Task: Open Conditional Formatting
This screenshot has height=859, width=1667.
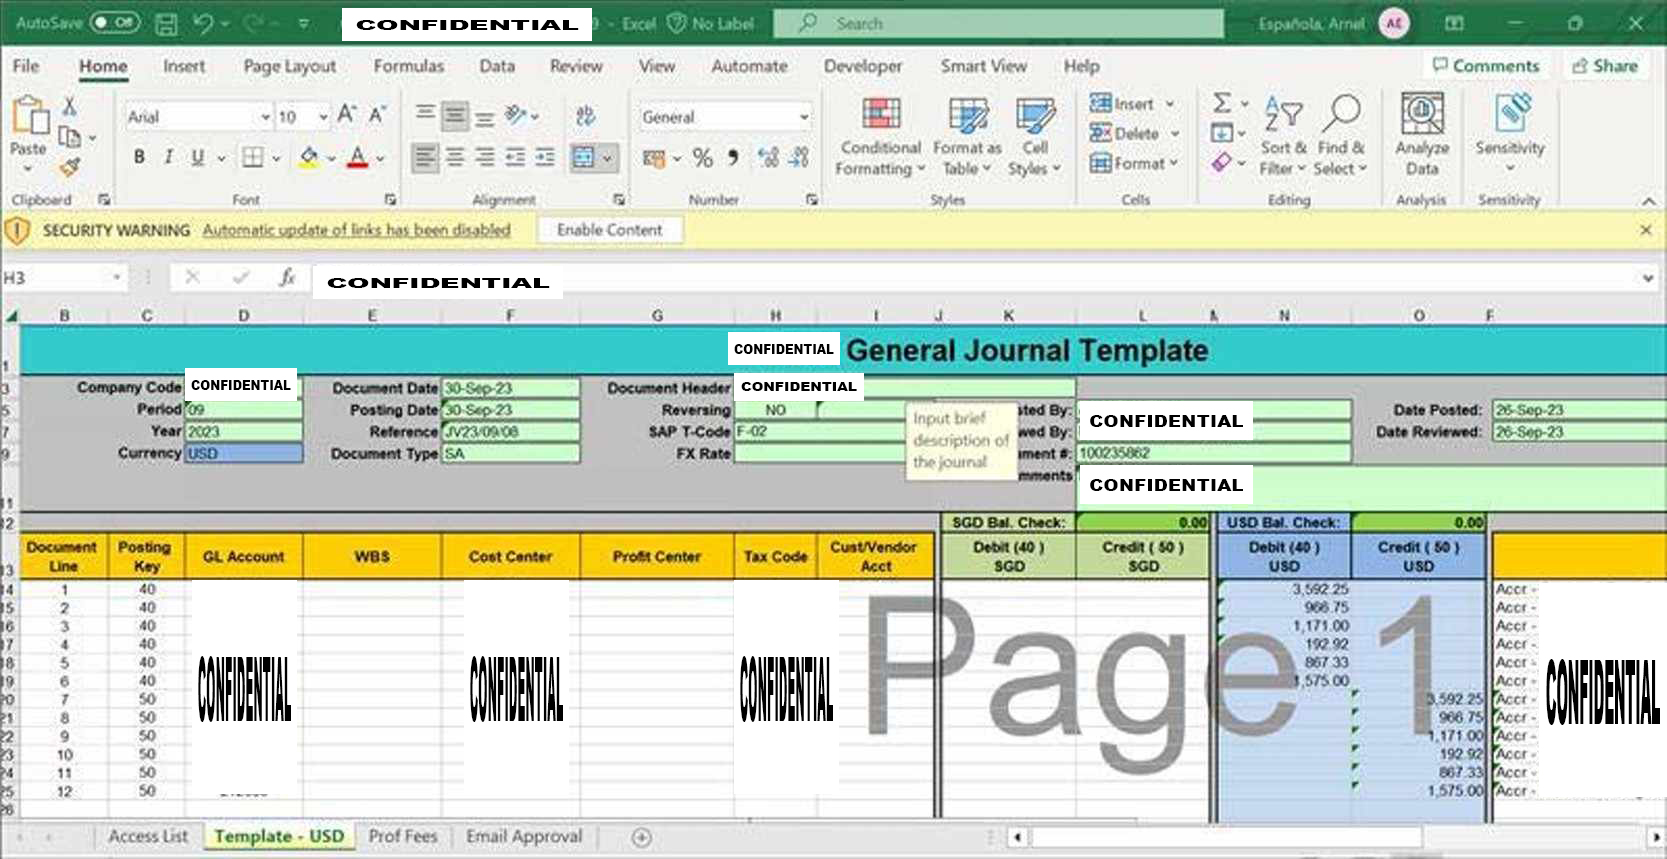Action: pos(880,137)
